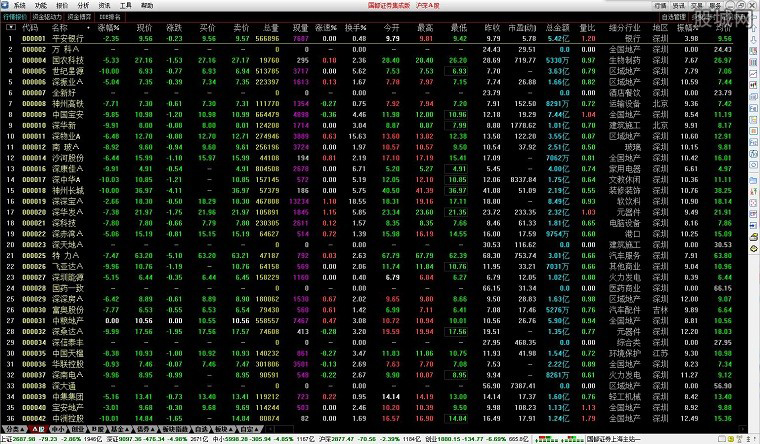This screenshot has height=444, width=760.
Task: Select stock row 000042 中洲控股
Action: (368, 418)
